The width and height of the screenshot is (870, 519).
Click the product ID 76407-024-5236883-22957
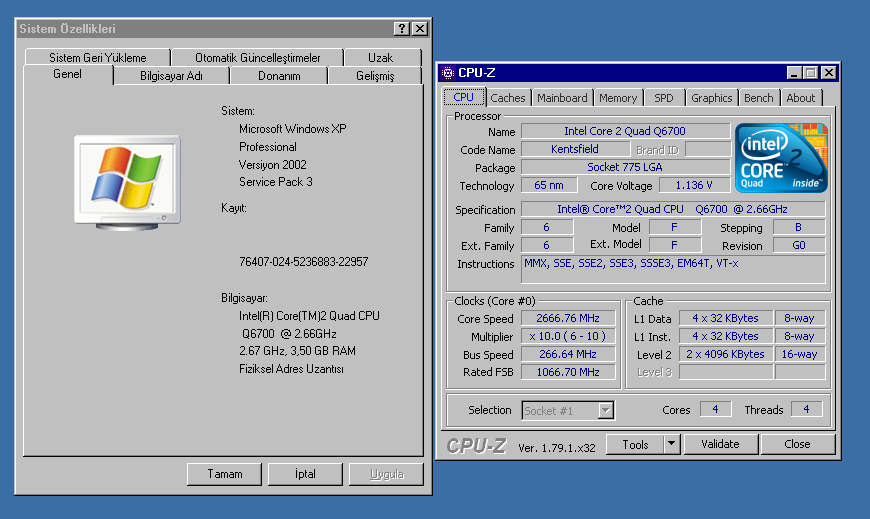pos(304,262)
